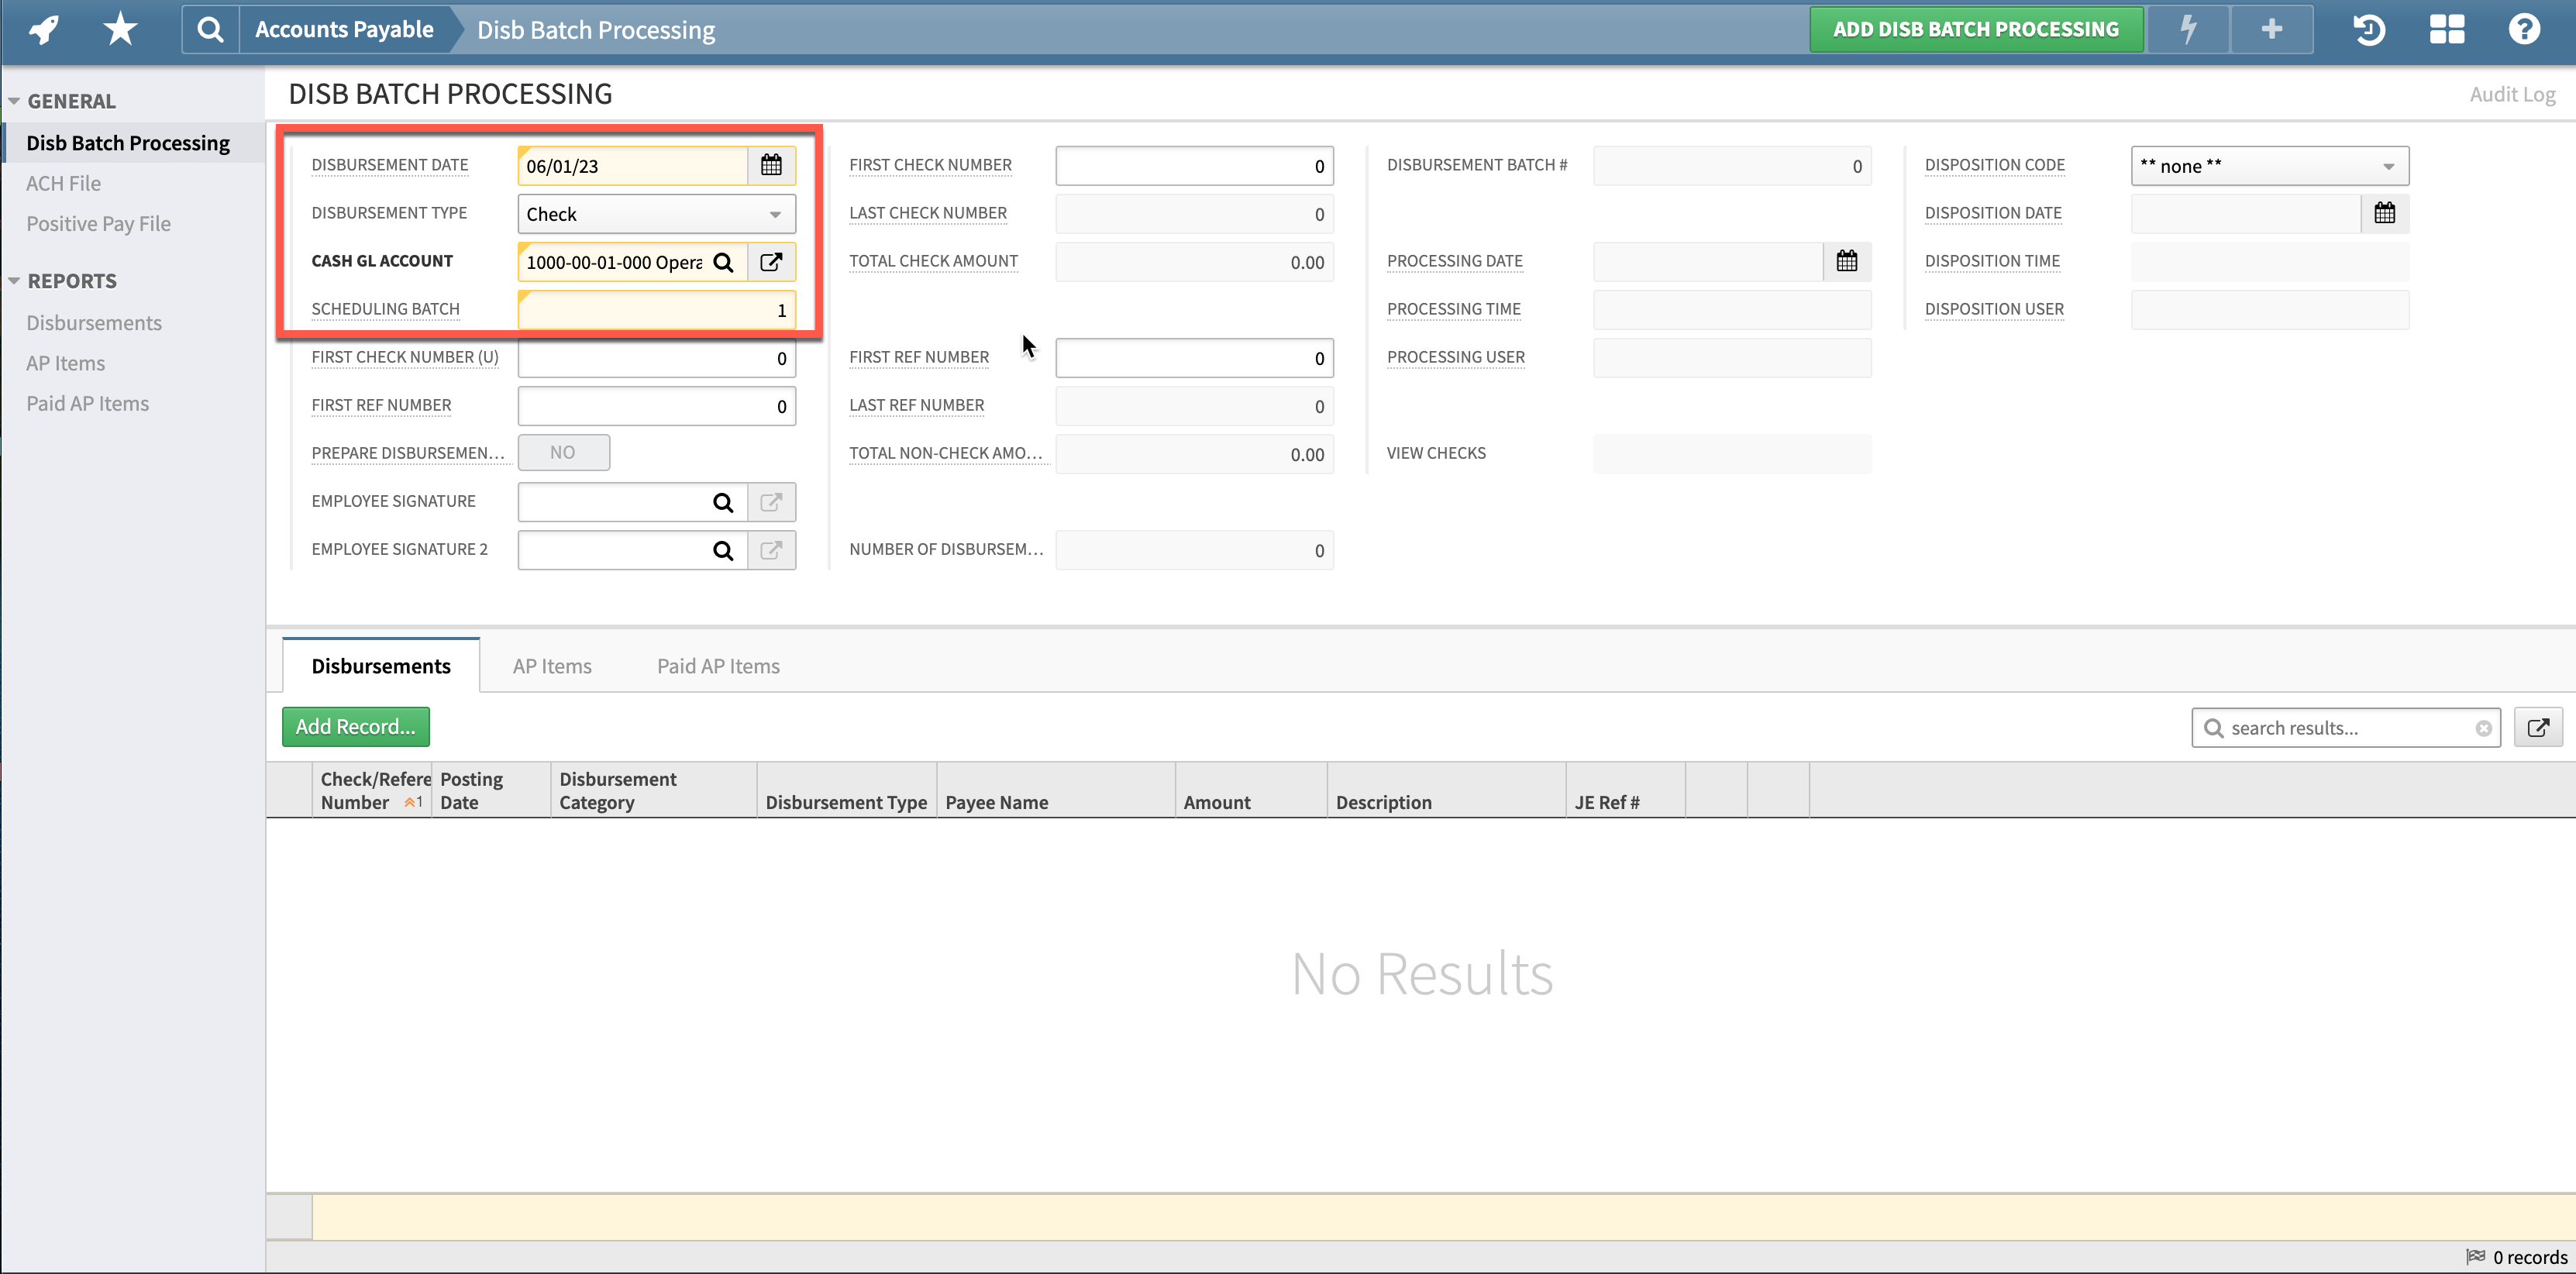Viewport: 2576px width, 1274px height.
Task: Switch to the Paid AP Items tab
Action: [718, 665]
